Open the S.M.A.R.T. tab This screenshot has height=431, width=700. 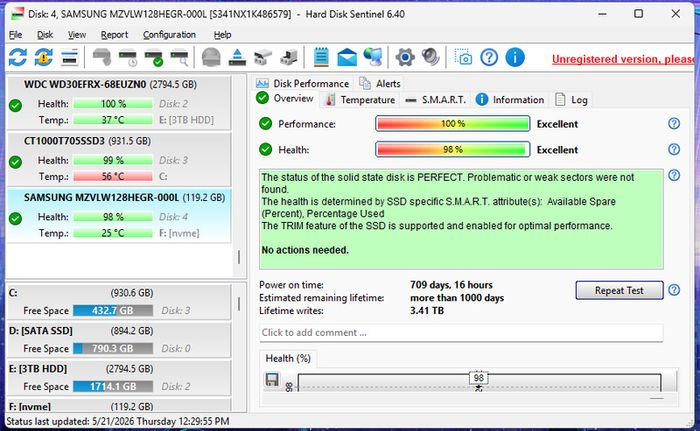435,100
